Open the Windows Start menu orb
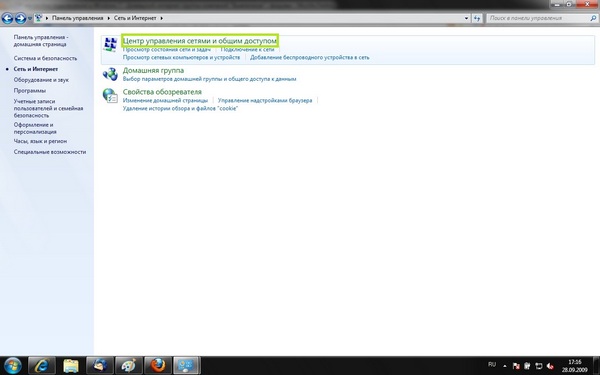 [13, 365]
